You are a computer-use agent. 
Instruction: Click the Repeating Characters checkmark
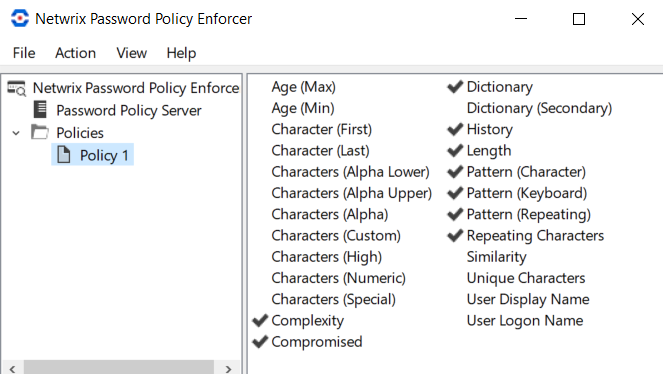[455, 235]
